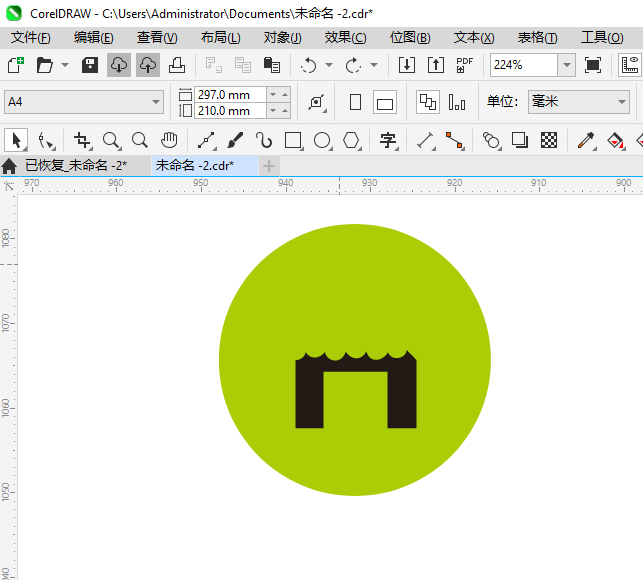Select the Pan hand tool
The image size is (643, 580).
pos(169,140)
